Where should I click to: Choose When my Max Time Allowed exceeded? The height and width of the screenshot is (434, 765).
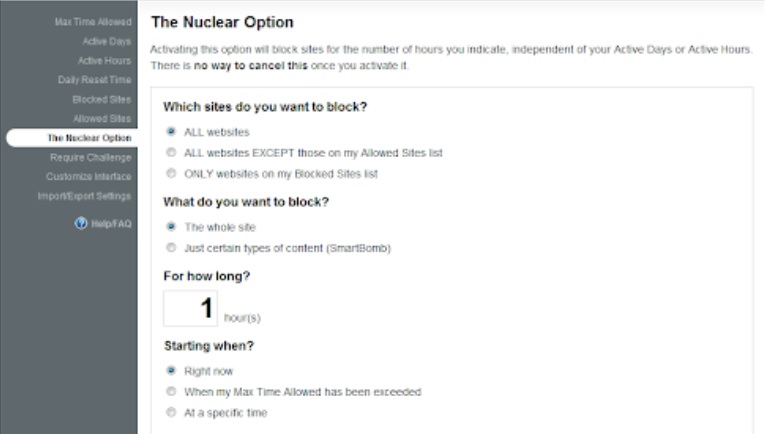tap(171, 391)
